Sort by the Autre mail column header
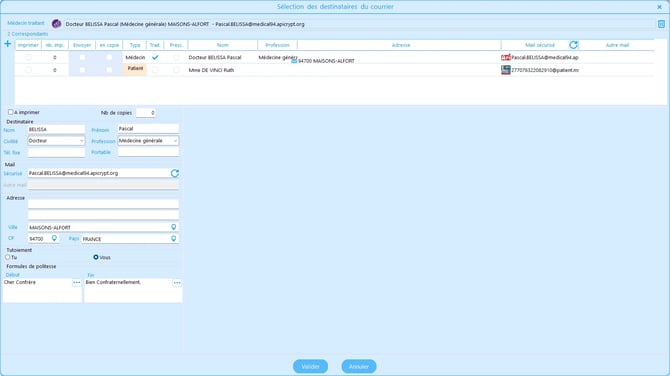Viewport: 670px width, 376px height. pyautogui.click(x=617, y=45)
